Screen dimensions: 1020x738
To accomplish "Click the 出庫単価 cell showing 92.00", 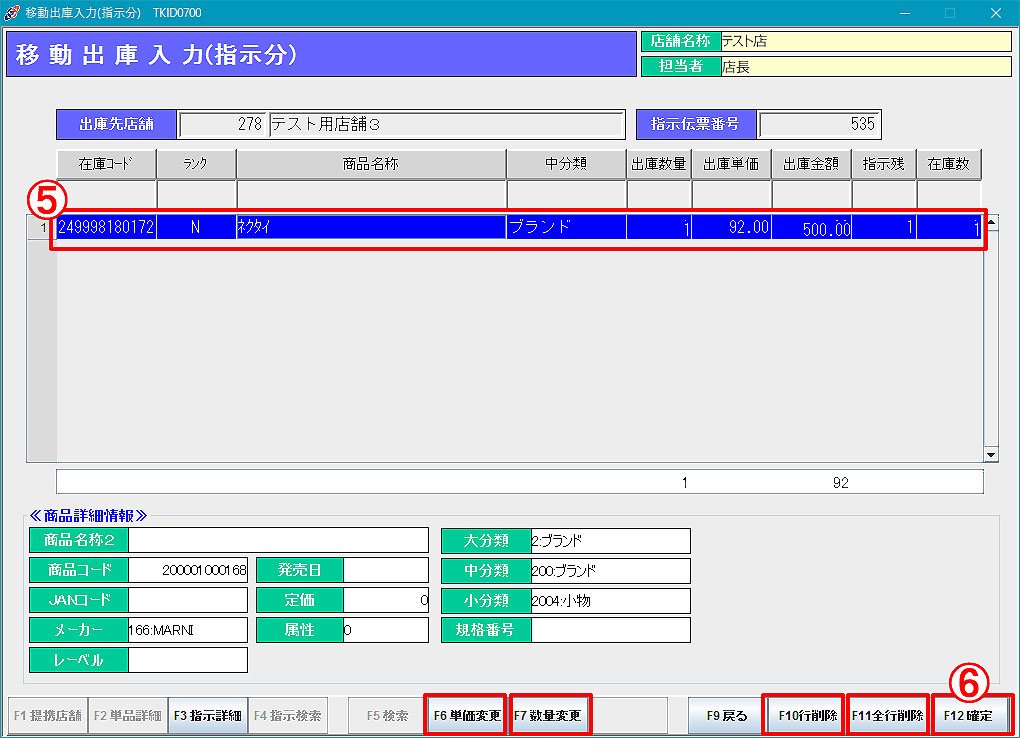I will tap(731, 228).
